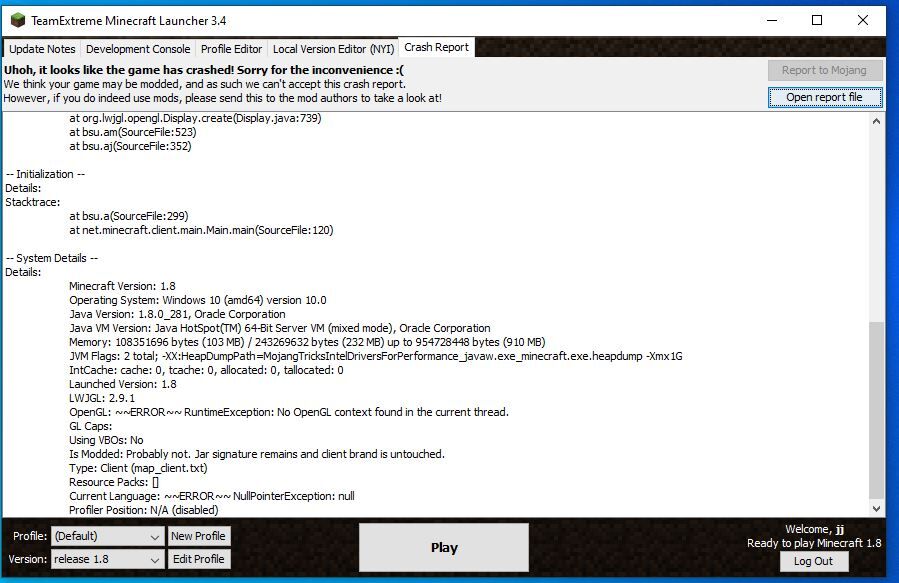Click the 'Resource Packs: []' line
The width and height of the screenshot is (899, 583).
(114, 482)
